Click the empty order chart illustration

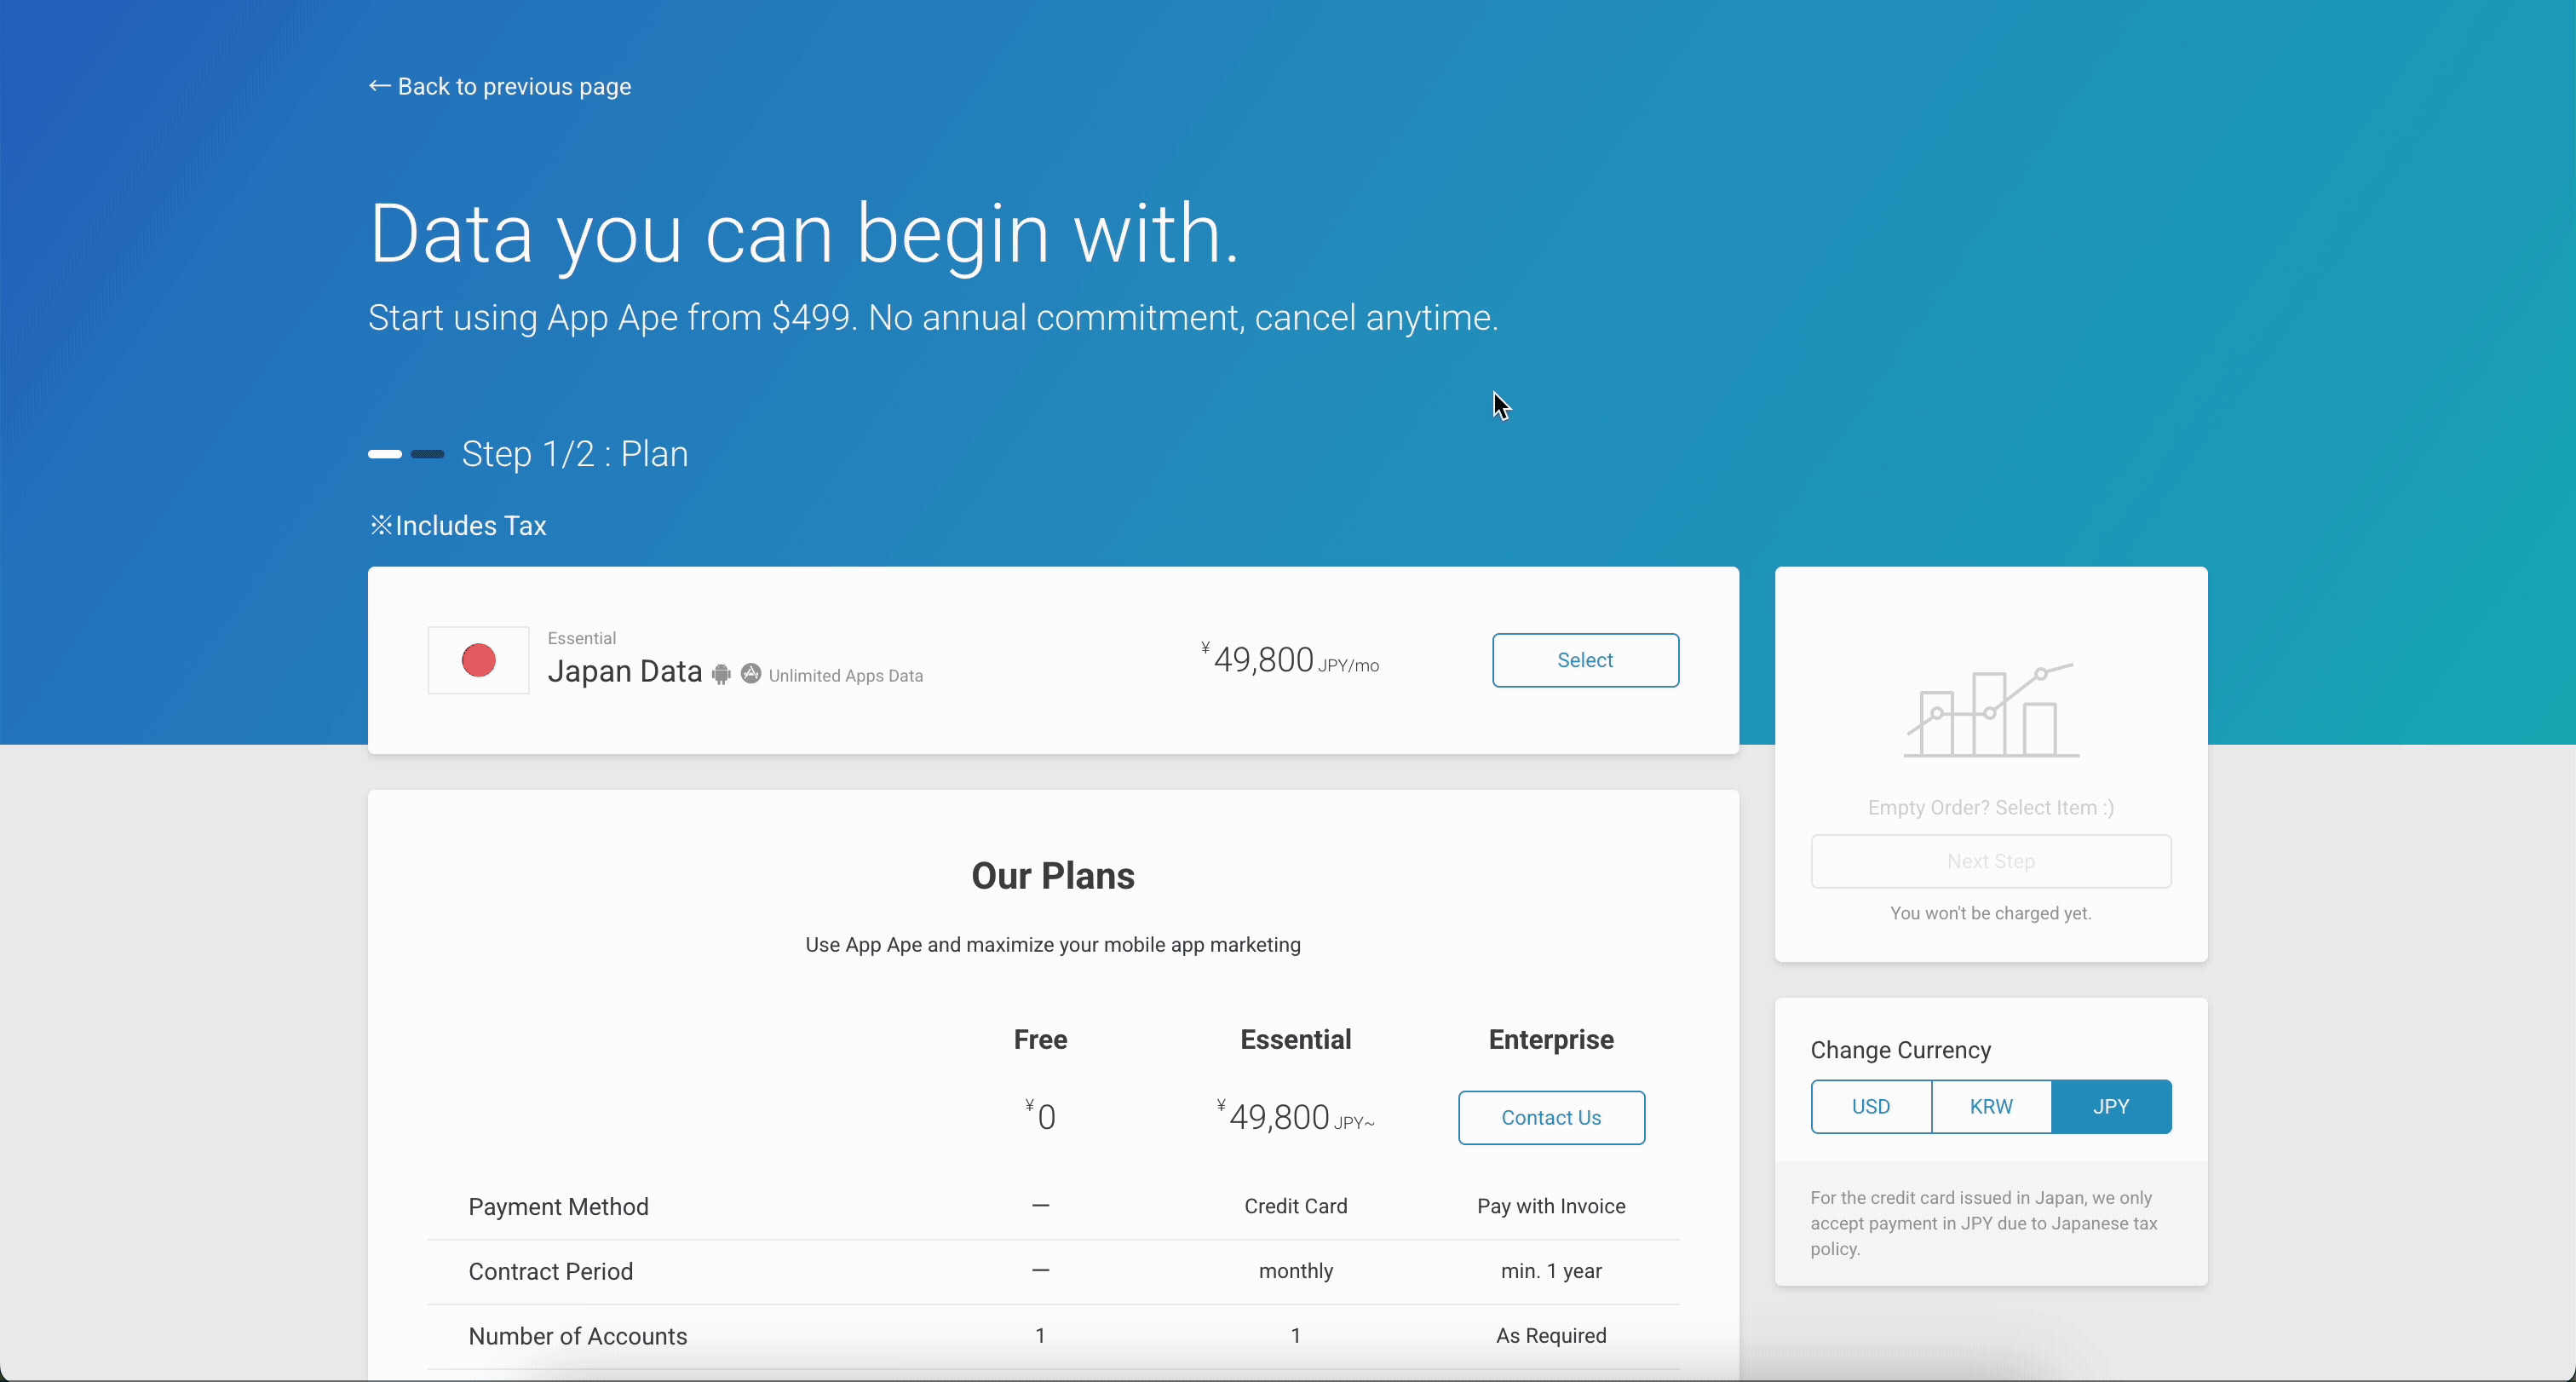coord(1990,710)
